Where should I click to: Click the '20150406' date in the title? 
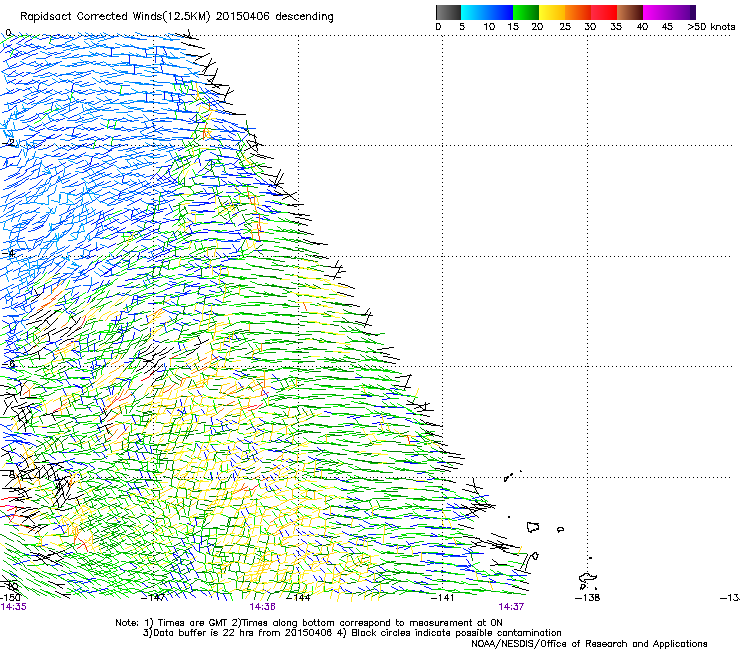243,17
